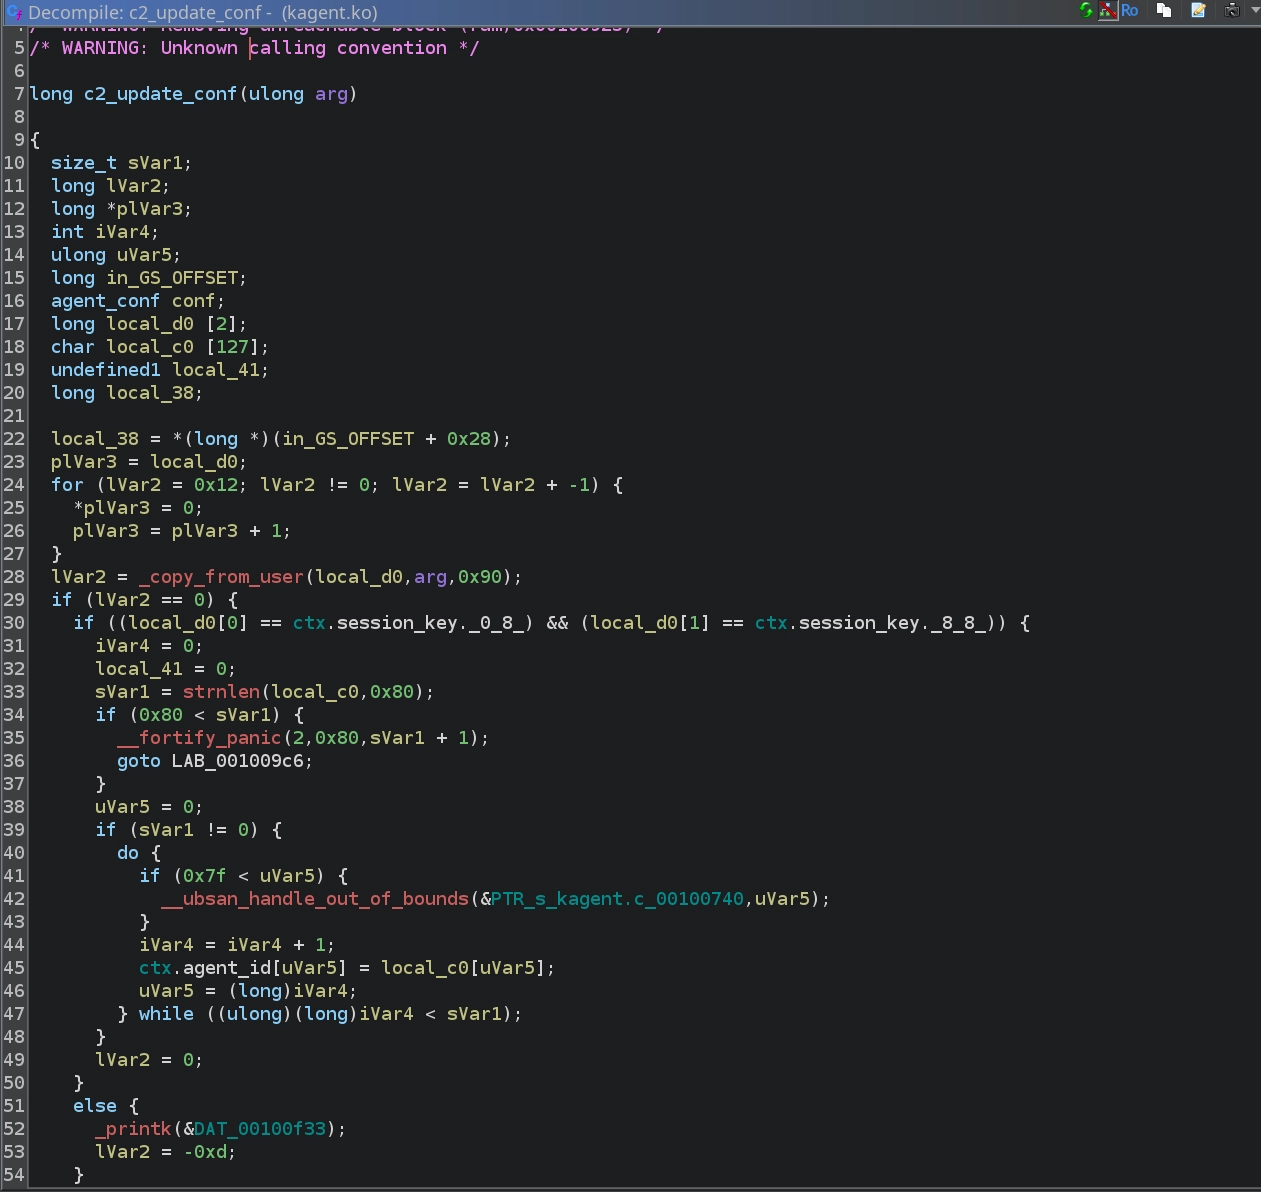Click the re-decompile refresh icon
This screenshot has height=1192, width=1261.
coord(1087,11)
